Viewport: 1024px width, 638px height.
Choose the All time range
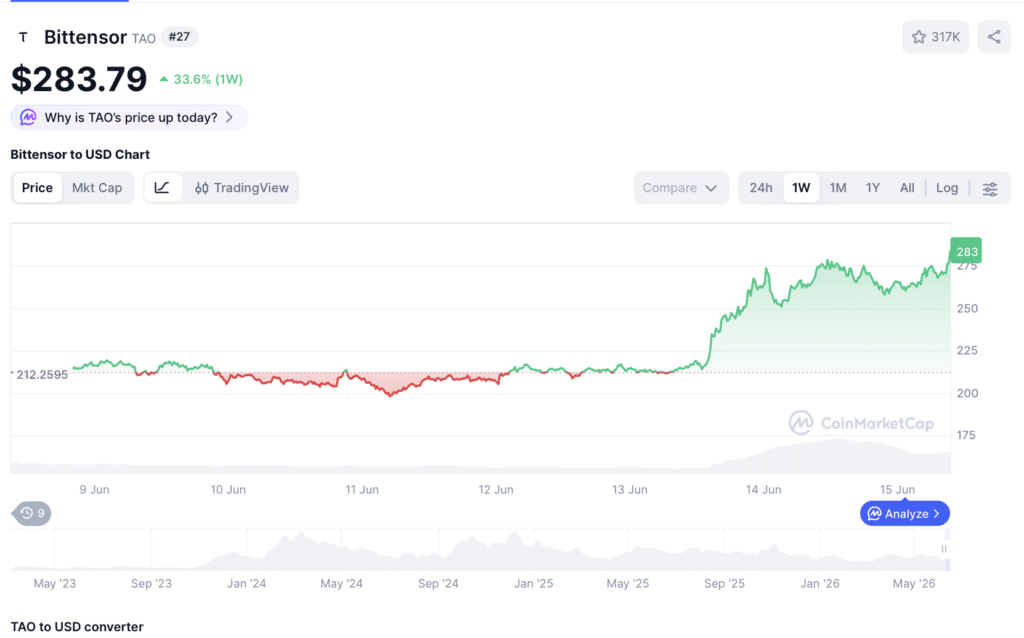pos(907,188)
